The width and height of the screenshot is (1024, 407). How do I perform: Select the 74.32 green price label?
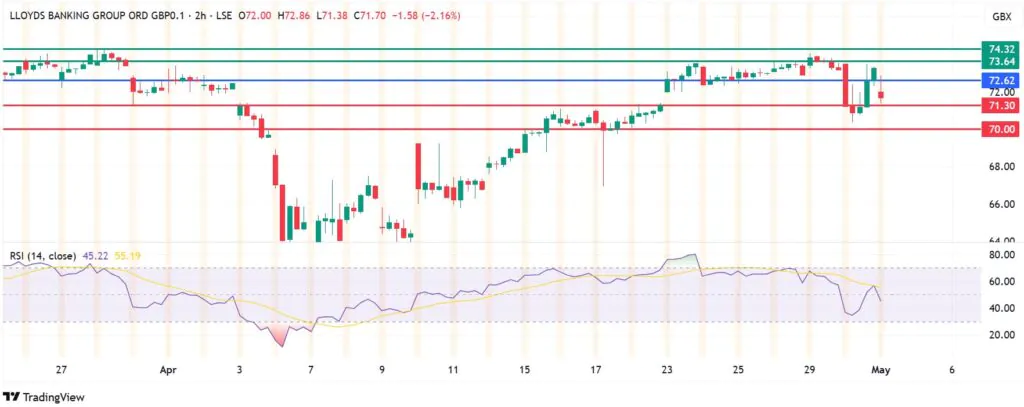(x=1001, y=48)
